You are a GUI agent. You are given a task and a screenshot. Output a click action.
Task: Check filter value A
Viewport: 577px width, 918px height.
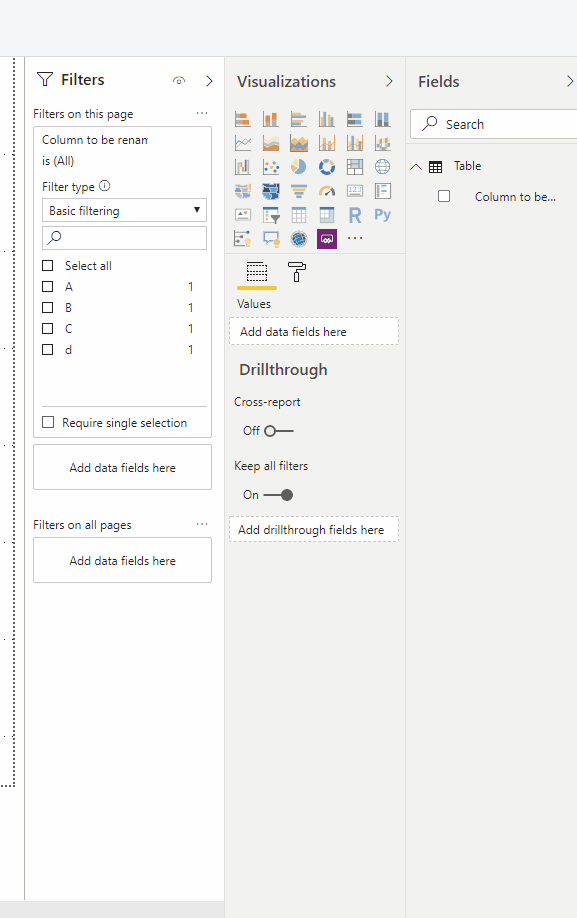click(48, 287)
